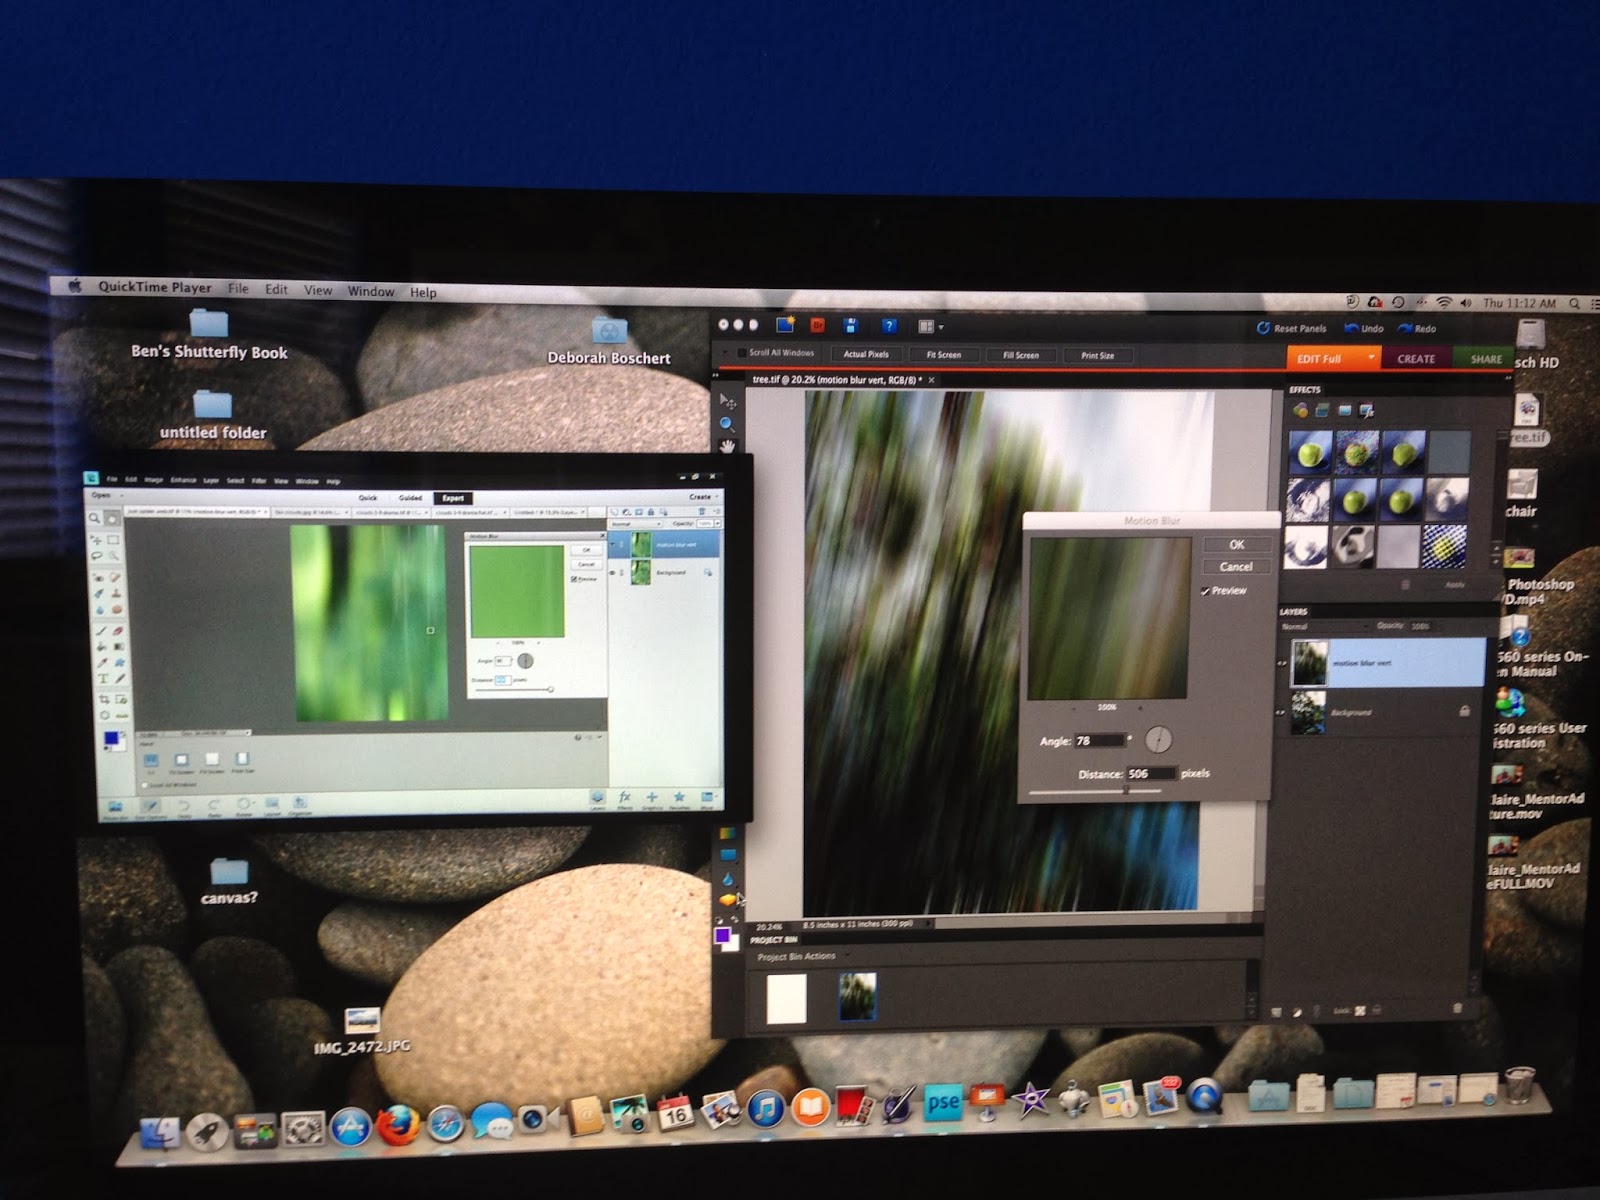
Task: Select the Hand tool in Elements toolbox
Action: pyautogui.click(x=728, y=446)
